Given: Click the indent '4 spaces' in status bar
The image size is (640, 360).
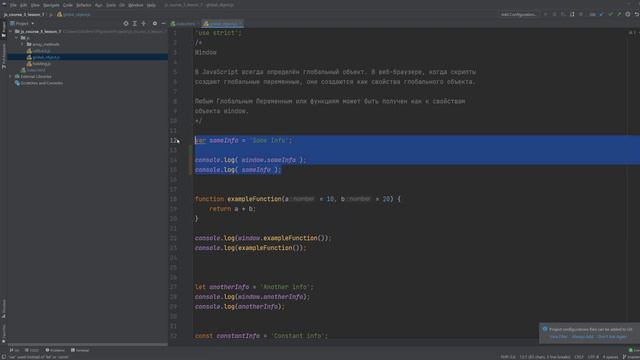Looking at the screenshot, I should [x=610, y=357].
